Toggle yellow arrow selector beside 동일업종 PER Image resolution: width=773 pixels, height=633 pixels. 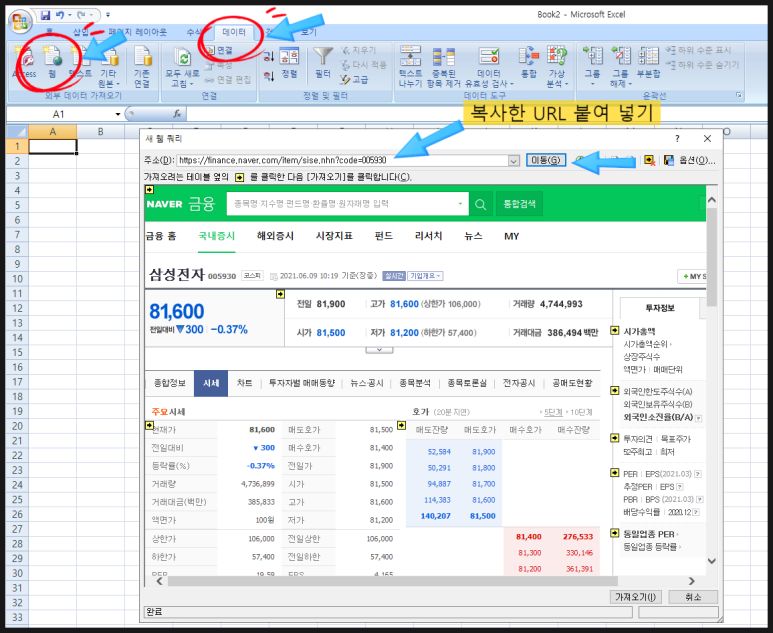(x=614, y=533)
